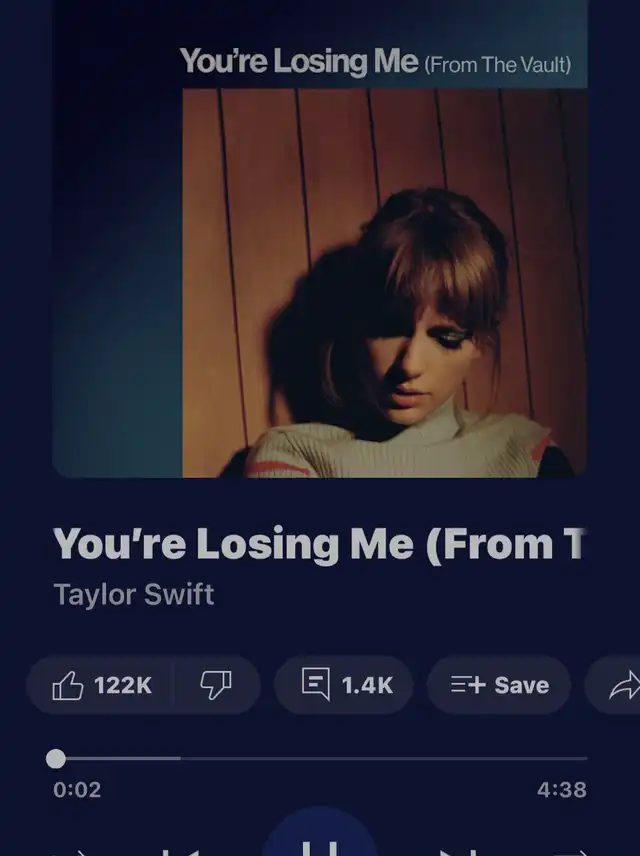Image resolution: width=640 pixels, height=856 pixels.
Task: Open the comments with 1.4K count
Action: click(x=343, y=685)
